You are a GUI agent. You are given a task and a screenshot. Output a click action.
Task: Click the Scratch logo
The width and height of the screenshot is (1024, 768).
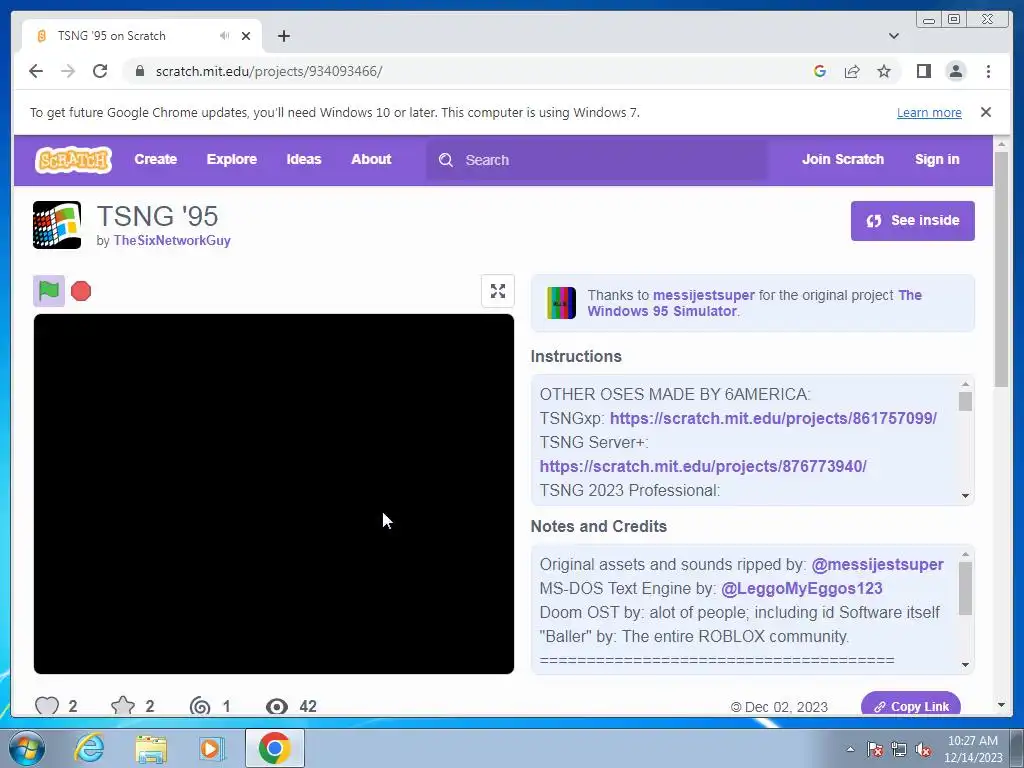point(73,159)
